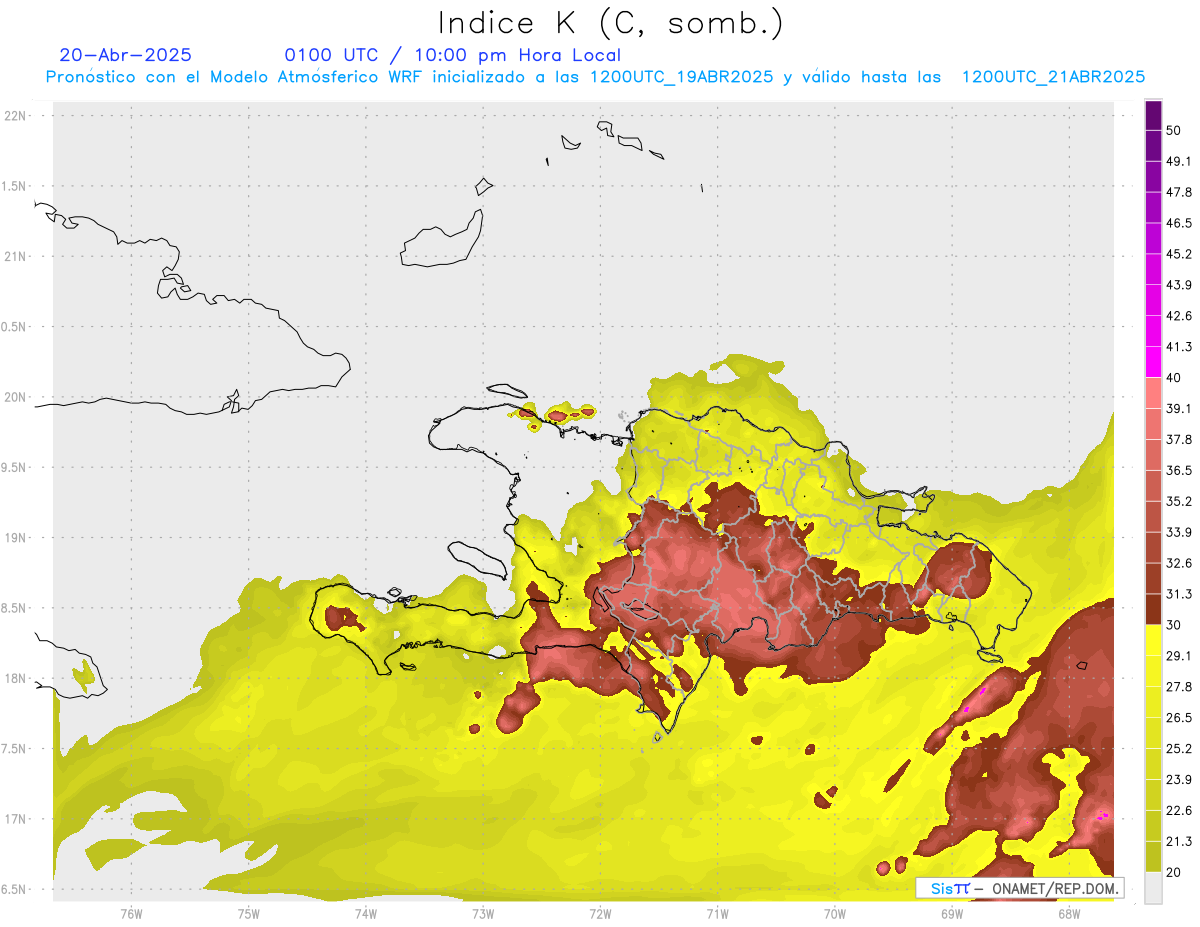Click the '22.6' value on color scale
Screen dimensions: 1200x927
pos(1178,810)
